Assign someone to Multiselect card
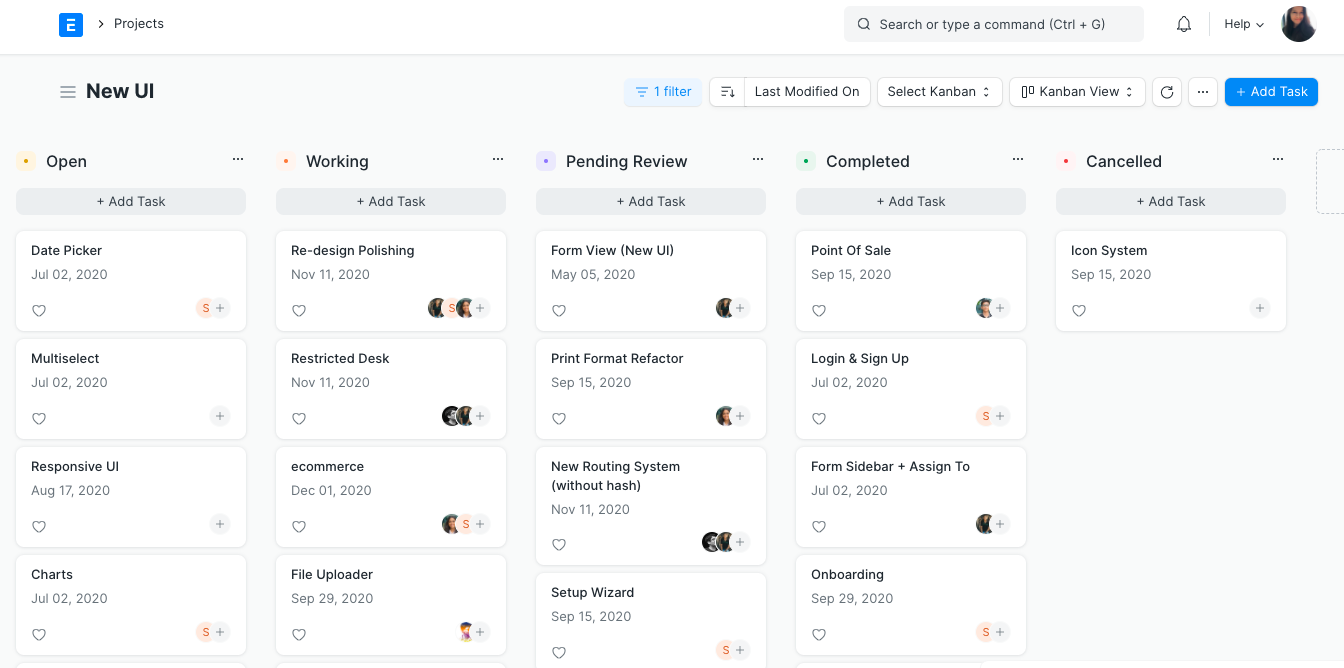 pyautogui.click(x=220, y=416)
